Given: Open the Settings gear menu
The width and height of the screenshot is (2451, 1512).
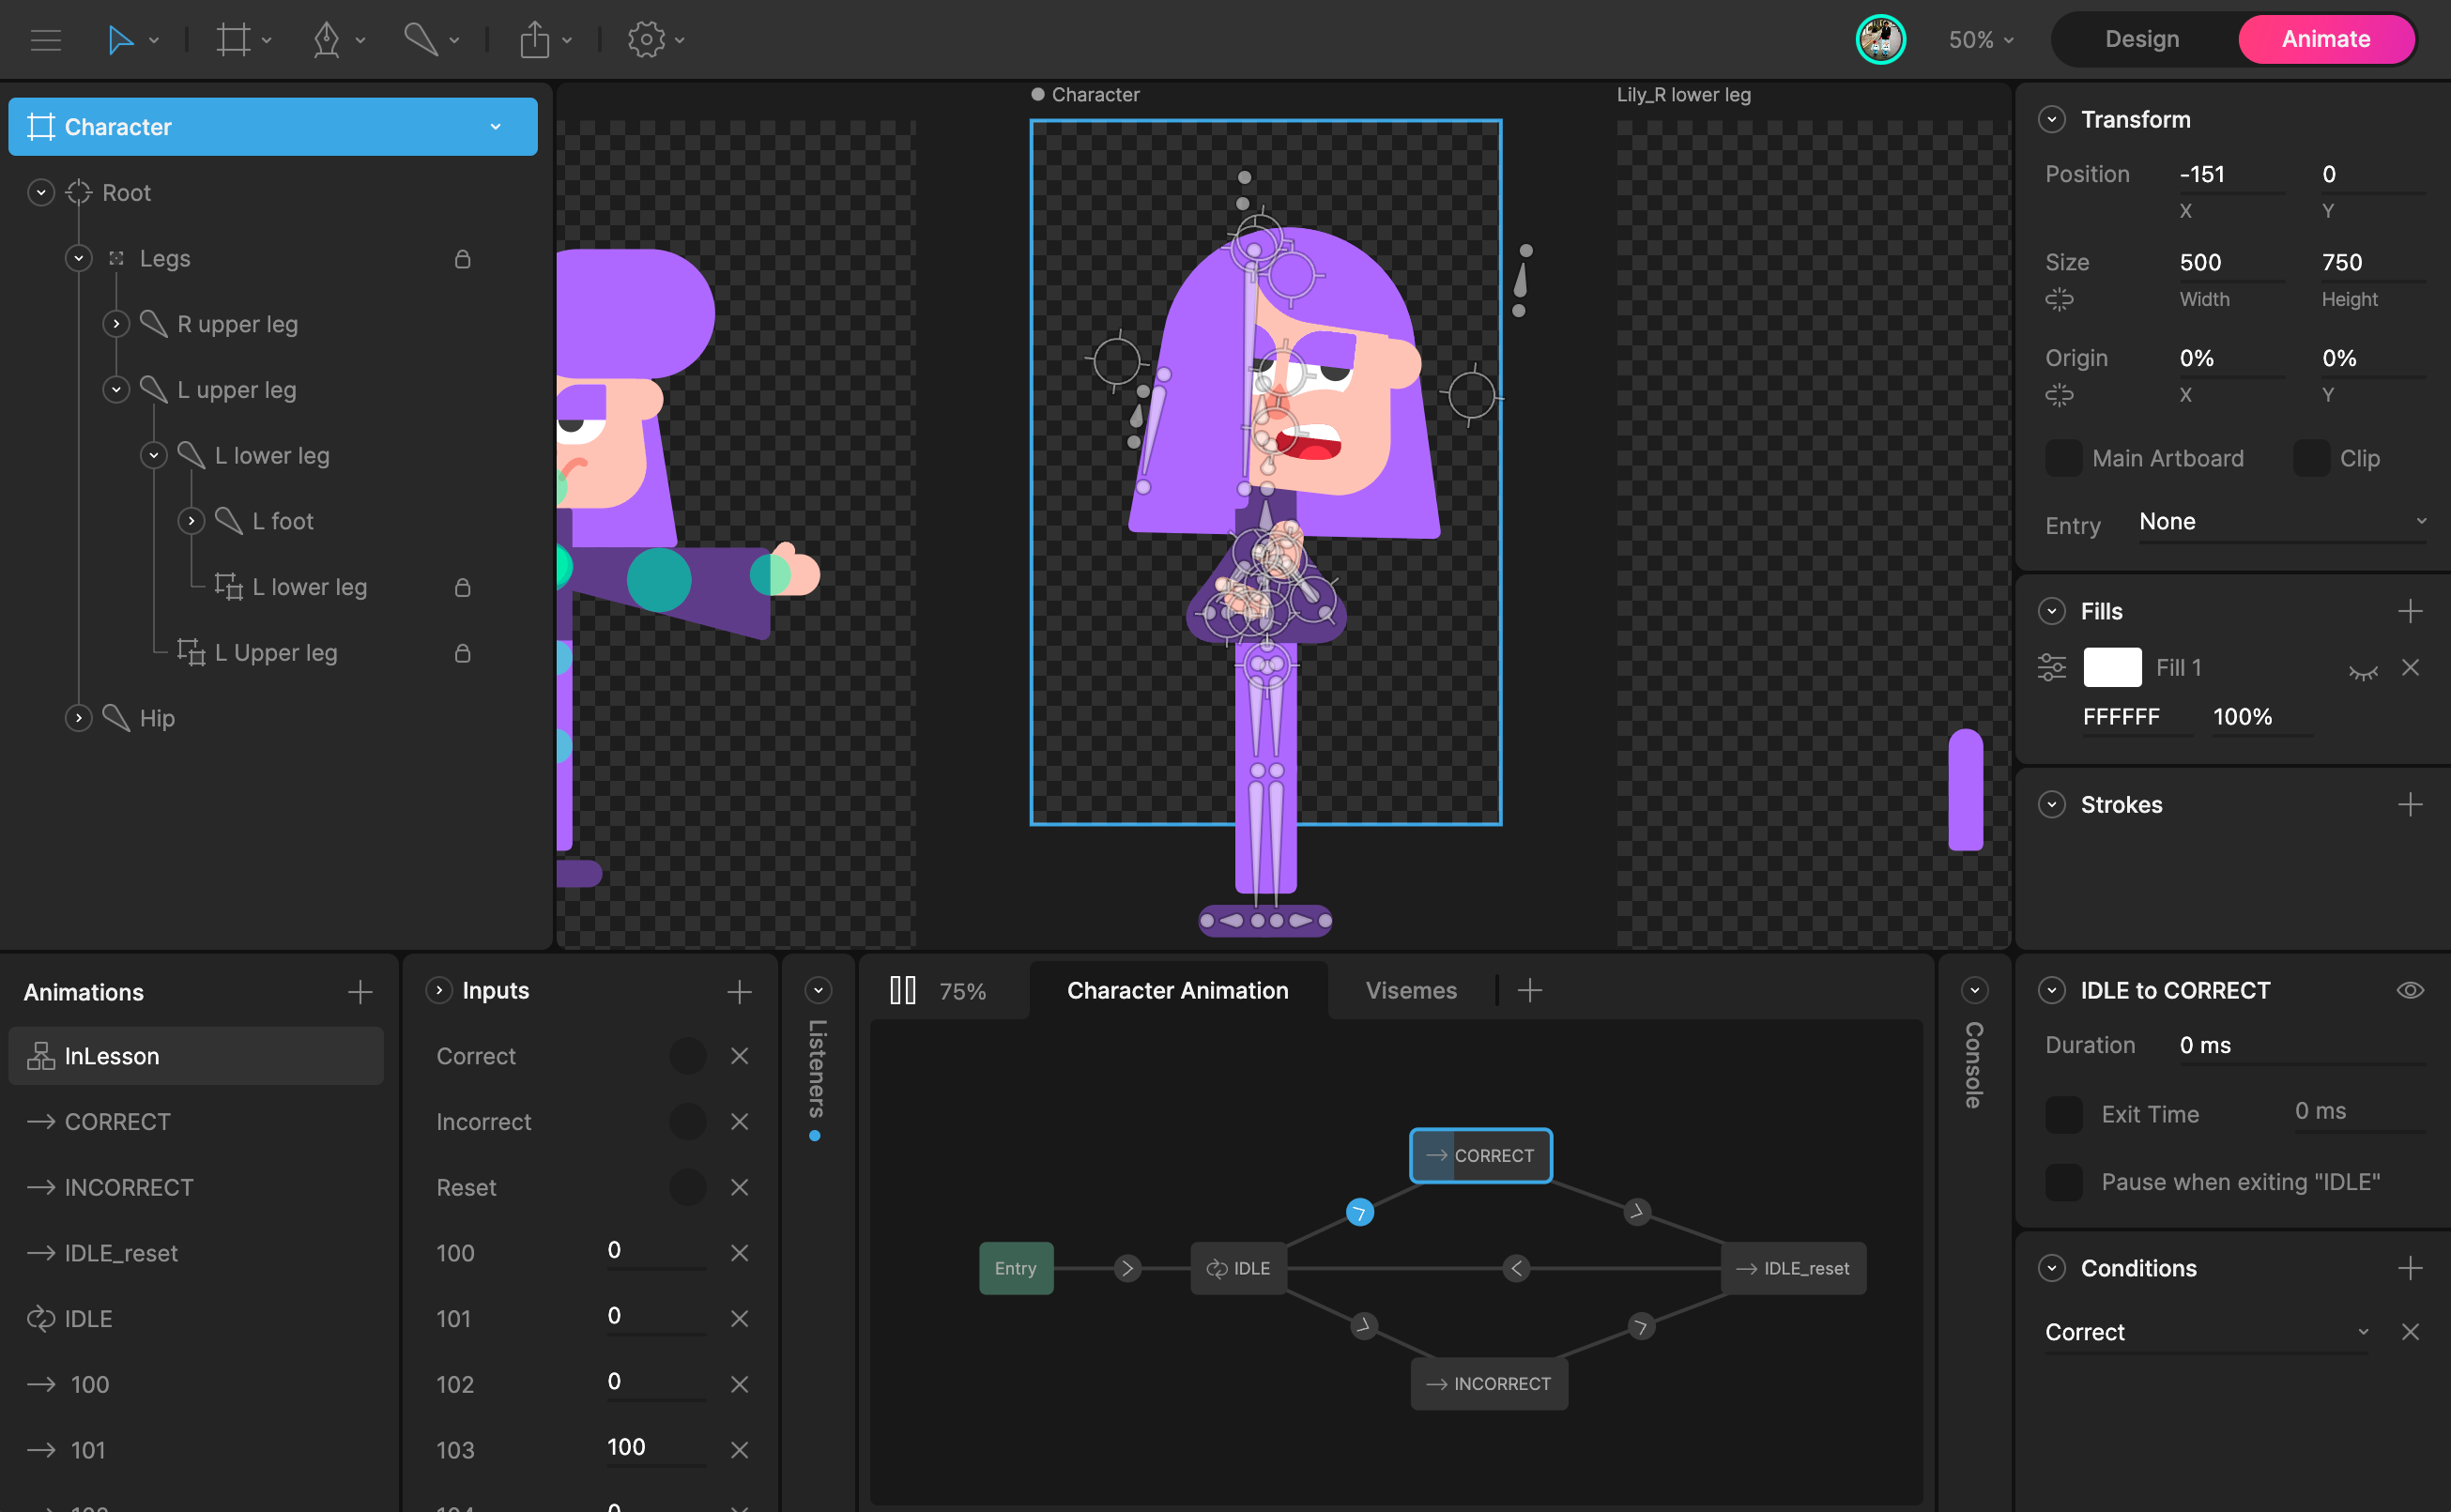Looking at the screenshot, I should click(646, 40).
